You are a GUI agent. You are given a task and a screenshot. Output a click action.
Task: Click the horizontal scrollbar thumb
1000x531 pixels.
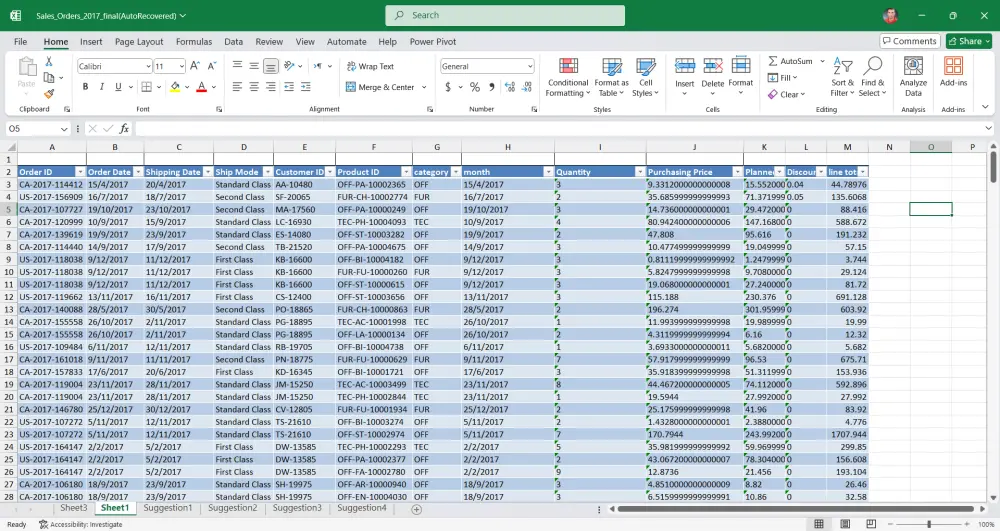coord(795,509)
